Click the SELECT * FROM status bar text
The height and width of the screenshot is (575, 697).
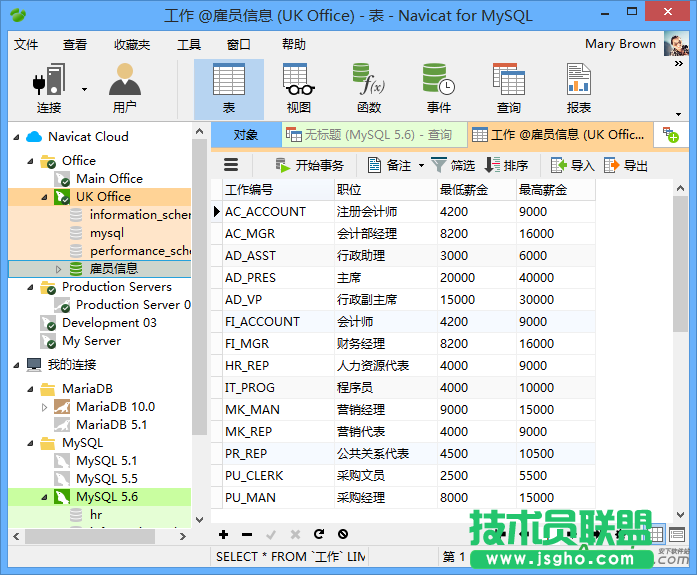tap(291, 557)
